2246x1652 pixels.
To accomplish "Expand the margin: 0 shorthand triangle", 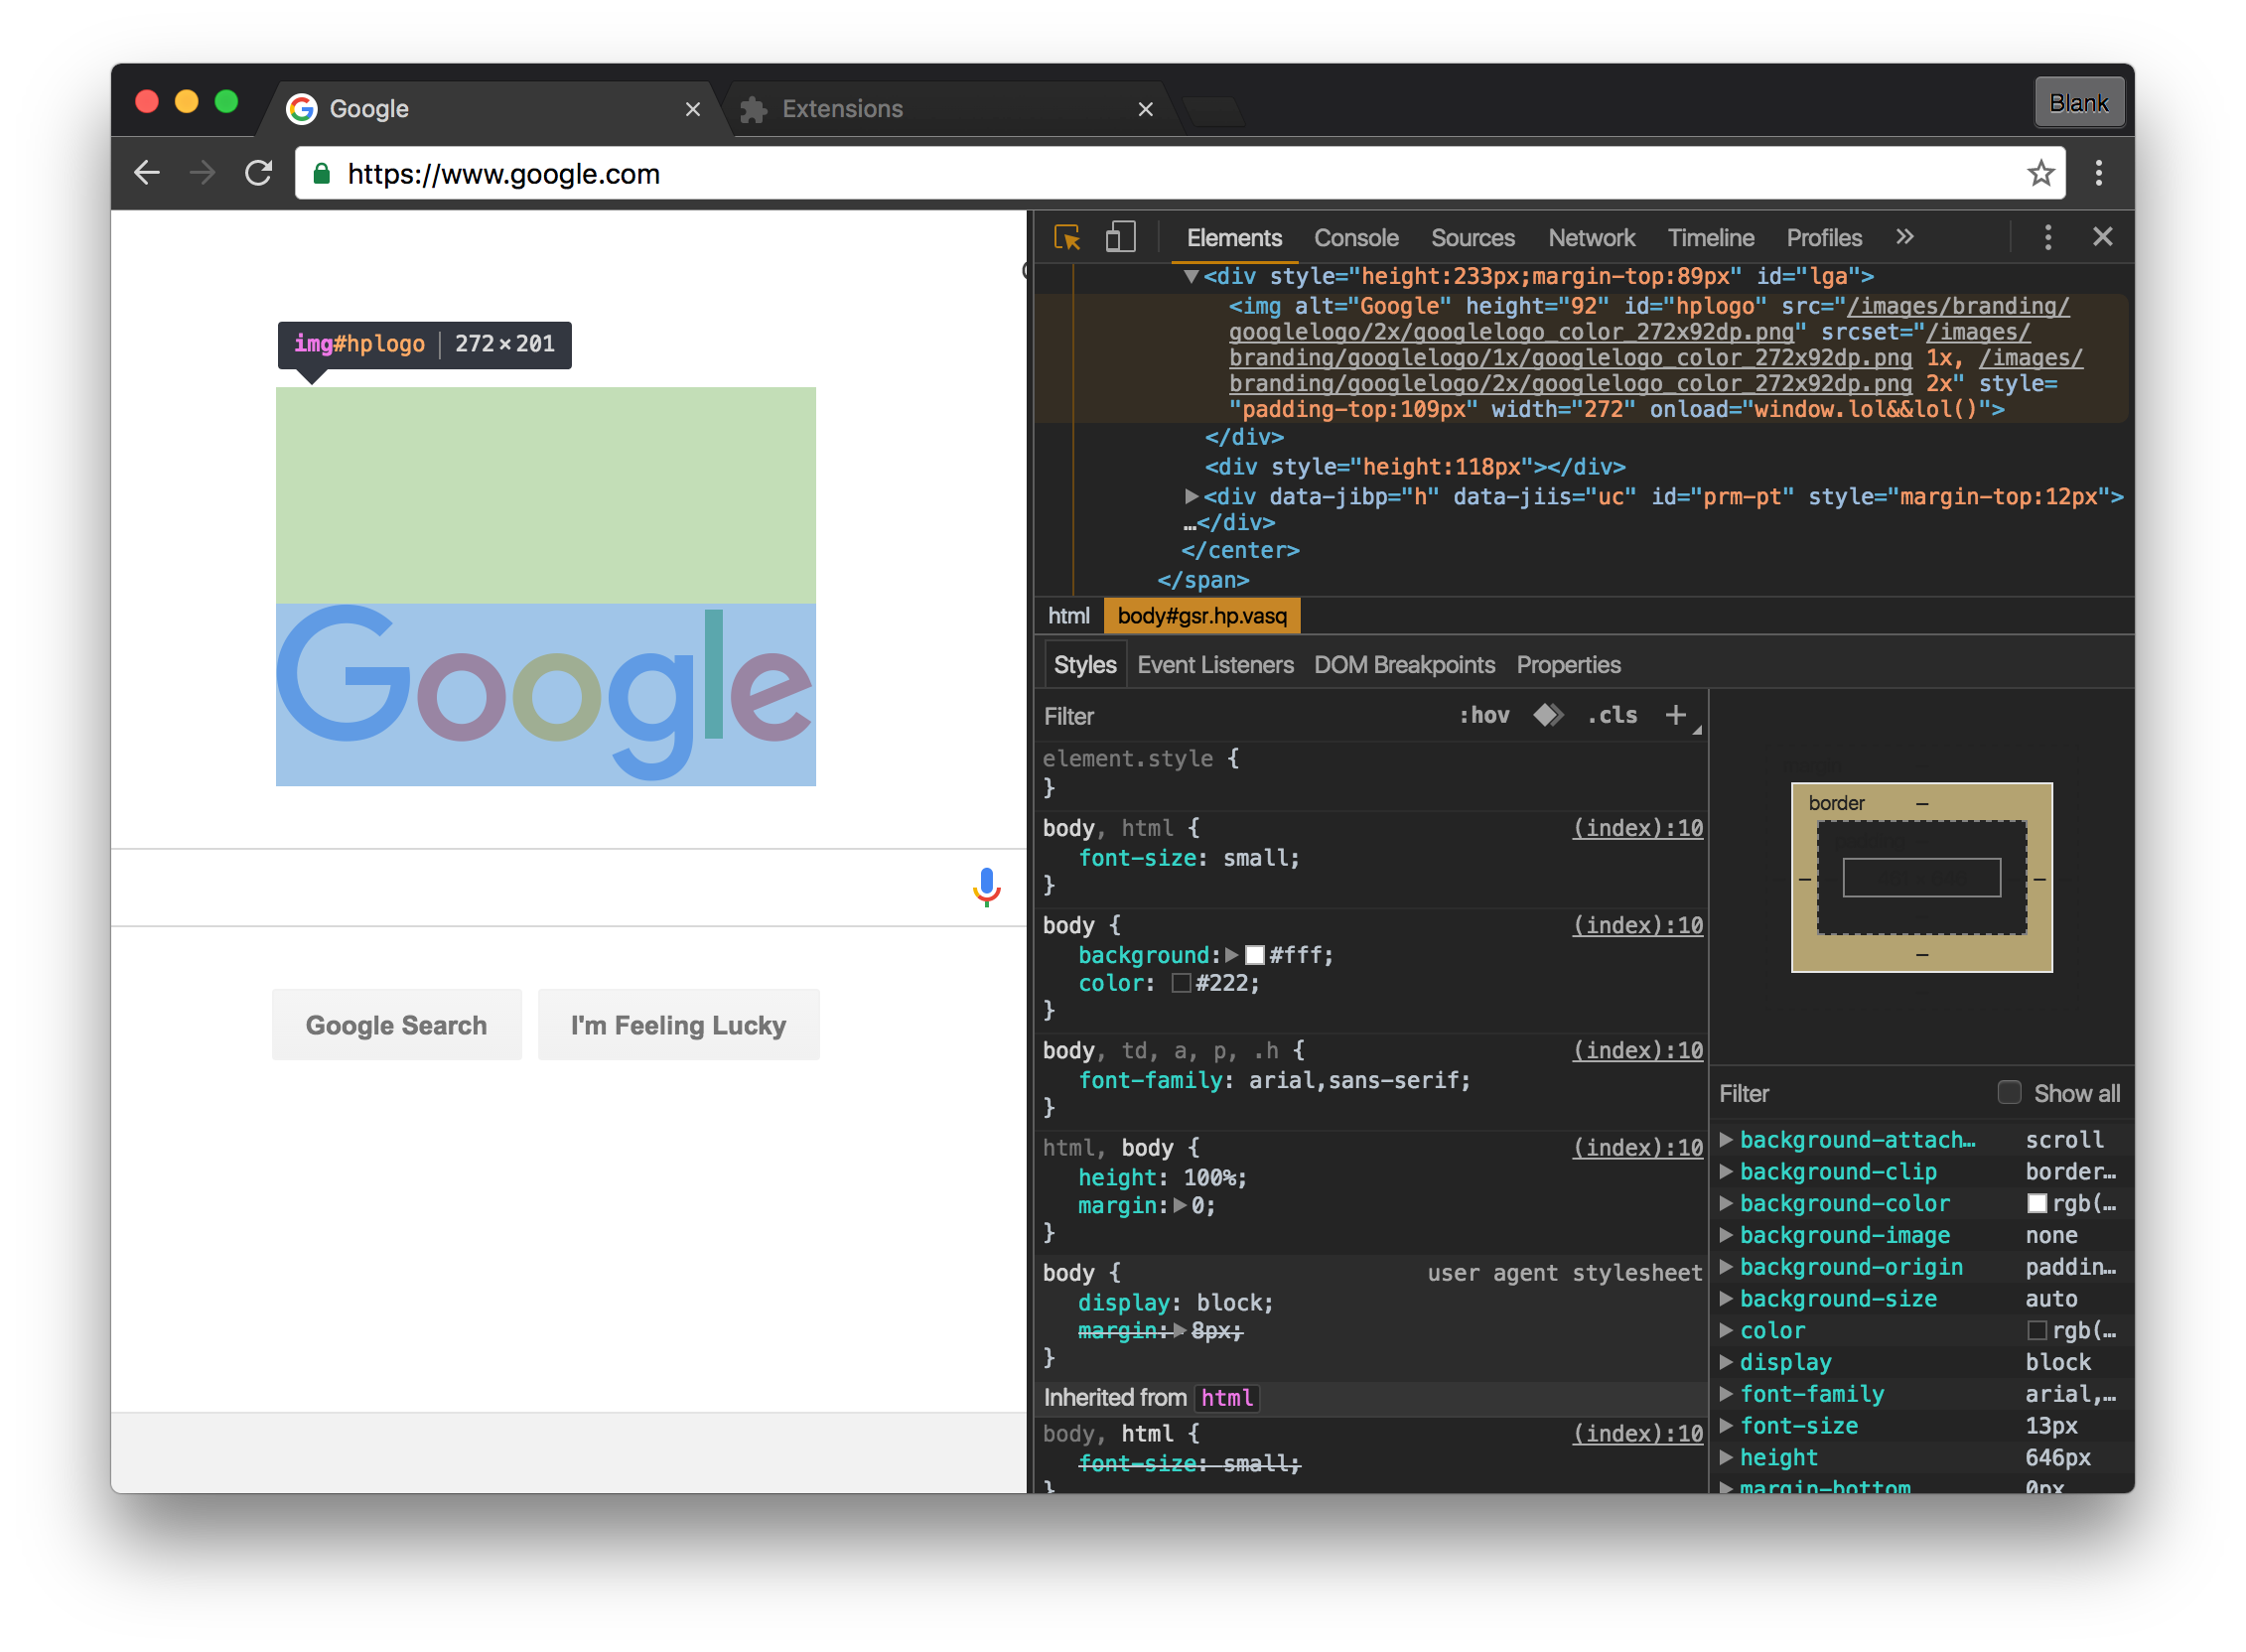I will tap(1180, 1205).
